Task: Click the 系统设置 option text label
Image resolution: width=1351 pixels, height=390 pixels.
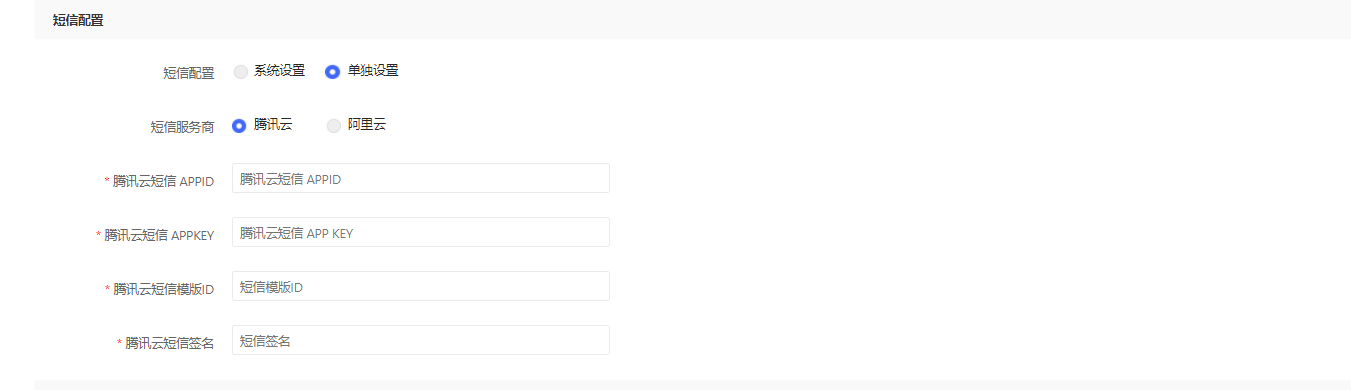Action: click(x=280, y=71)
